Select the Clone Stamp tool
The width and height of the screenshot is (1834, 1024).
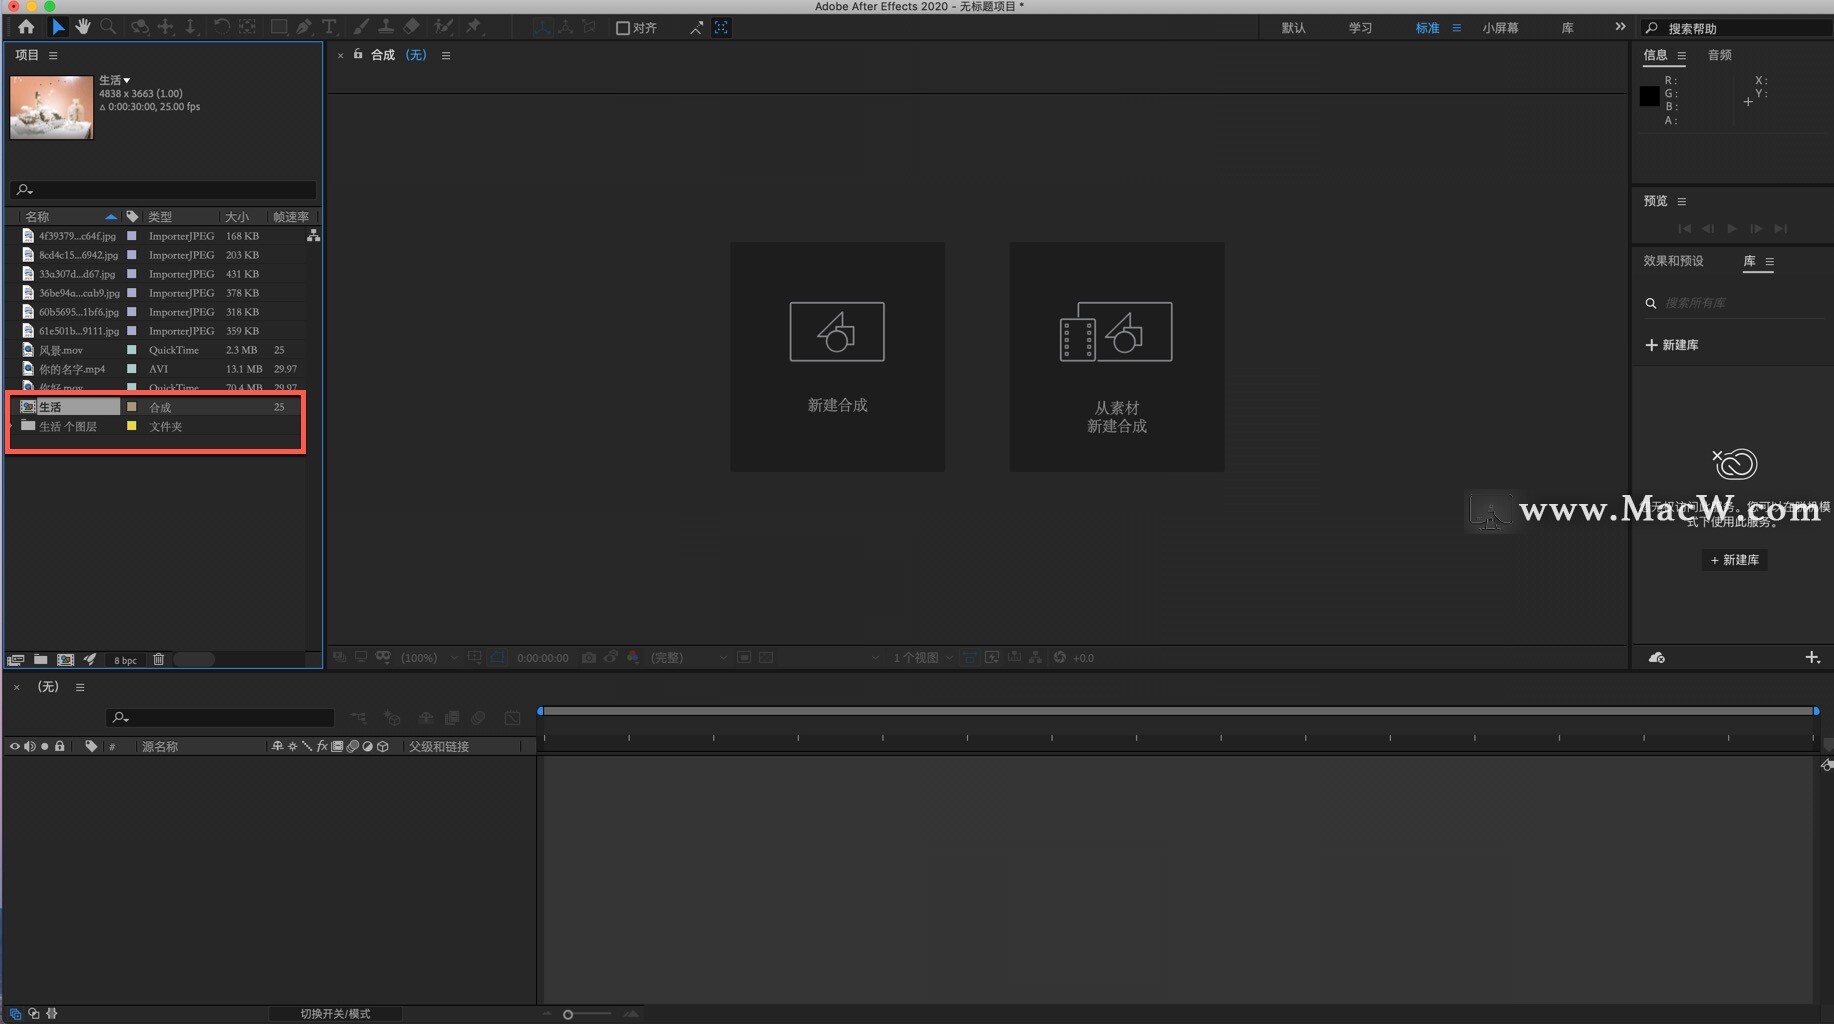(x=386, y=27)
